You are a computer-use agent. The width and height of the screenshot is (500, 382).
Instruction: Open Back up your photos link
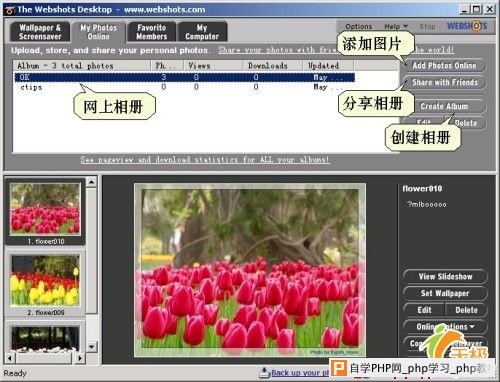(300, 373)
